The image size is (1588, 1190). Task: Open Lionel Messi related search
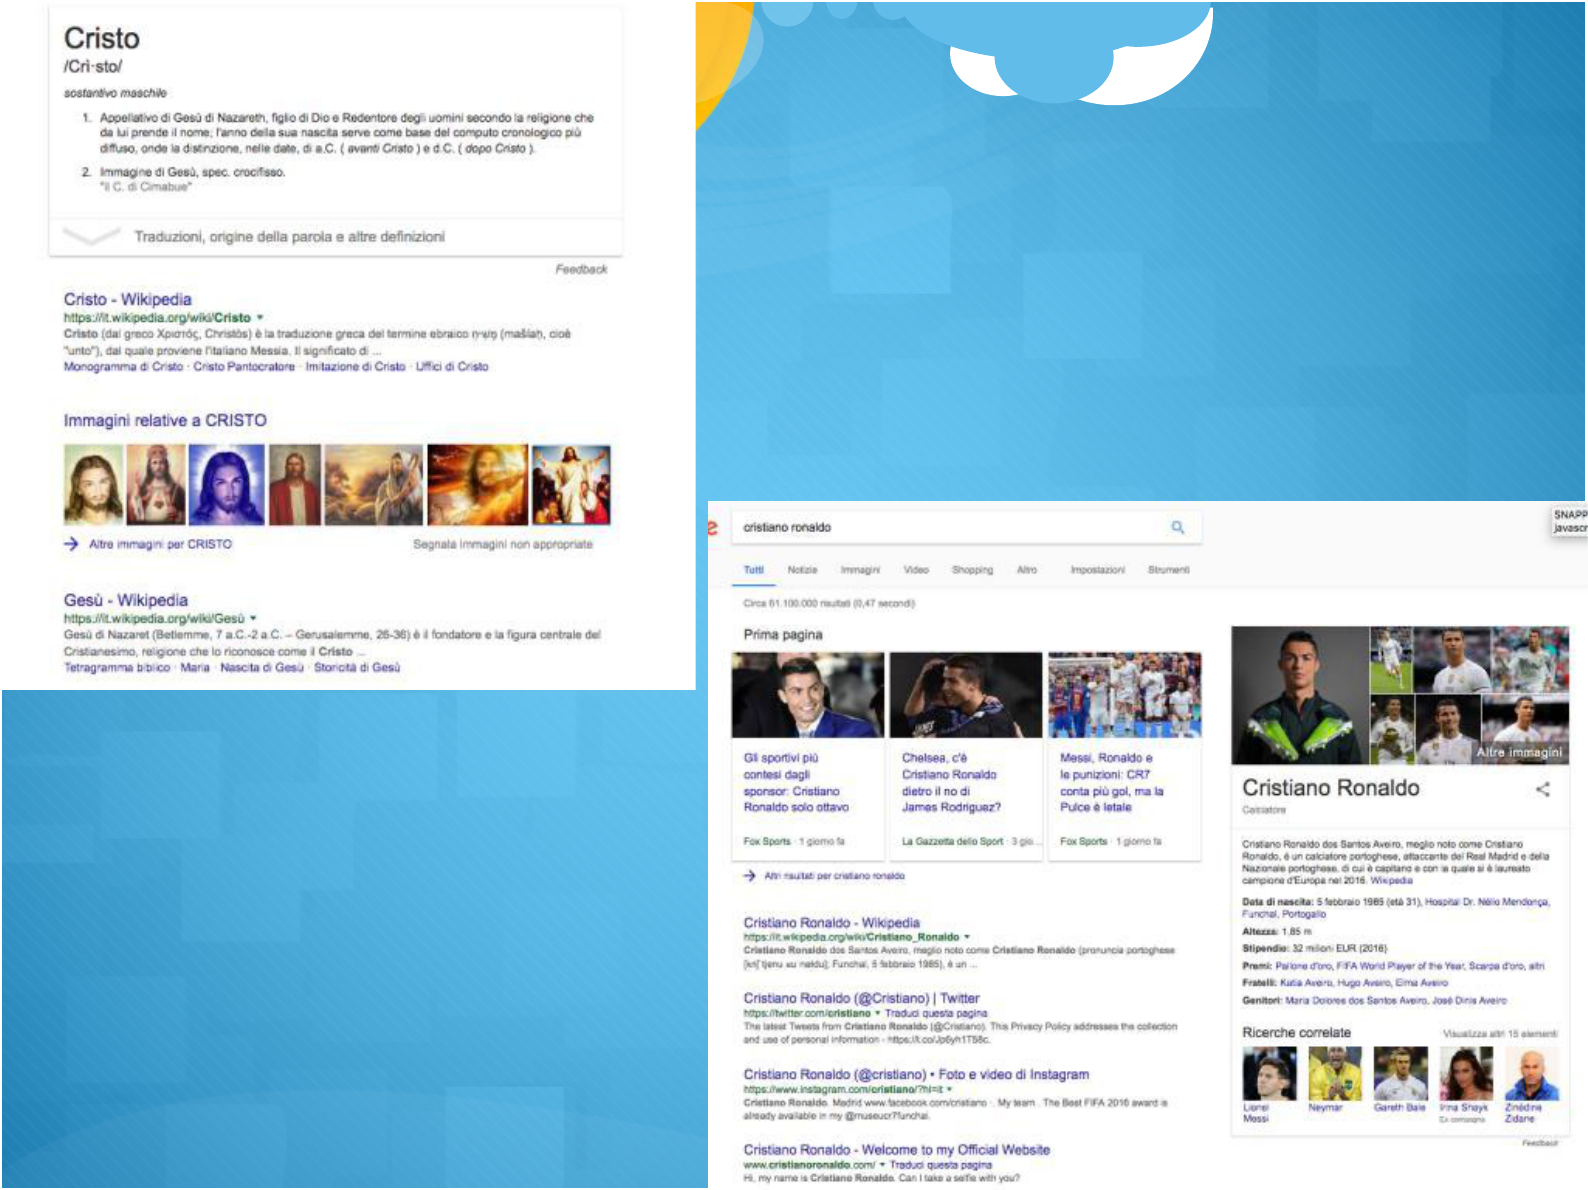click(1269, 1085)
